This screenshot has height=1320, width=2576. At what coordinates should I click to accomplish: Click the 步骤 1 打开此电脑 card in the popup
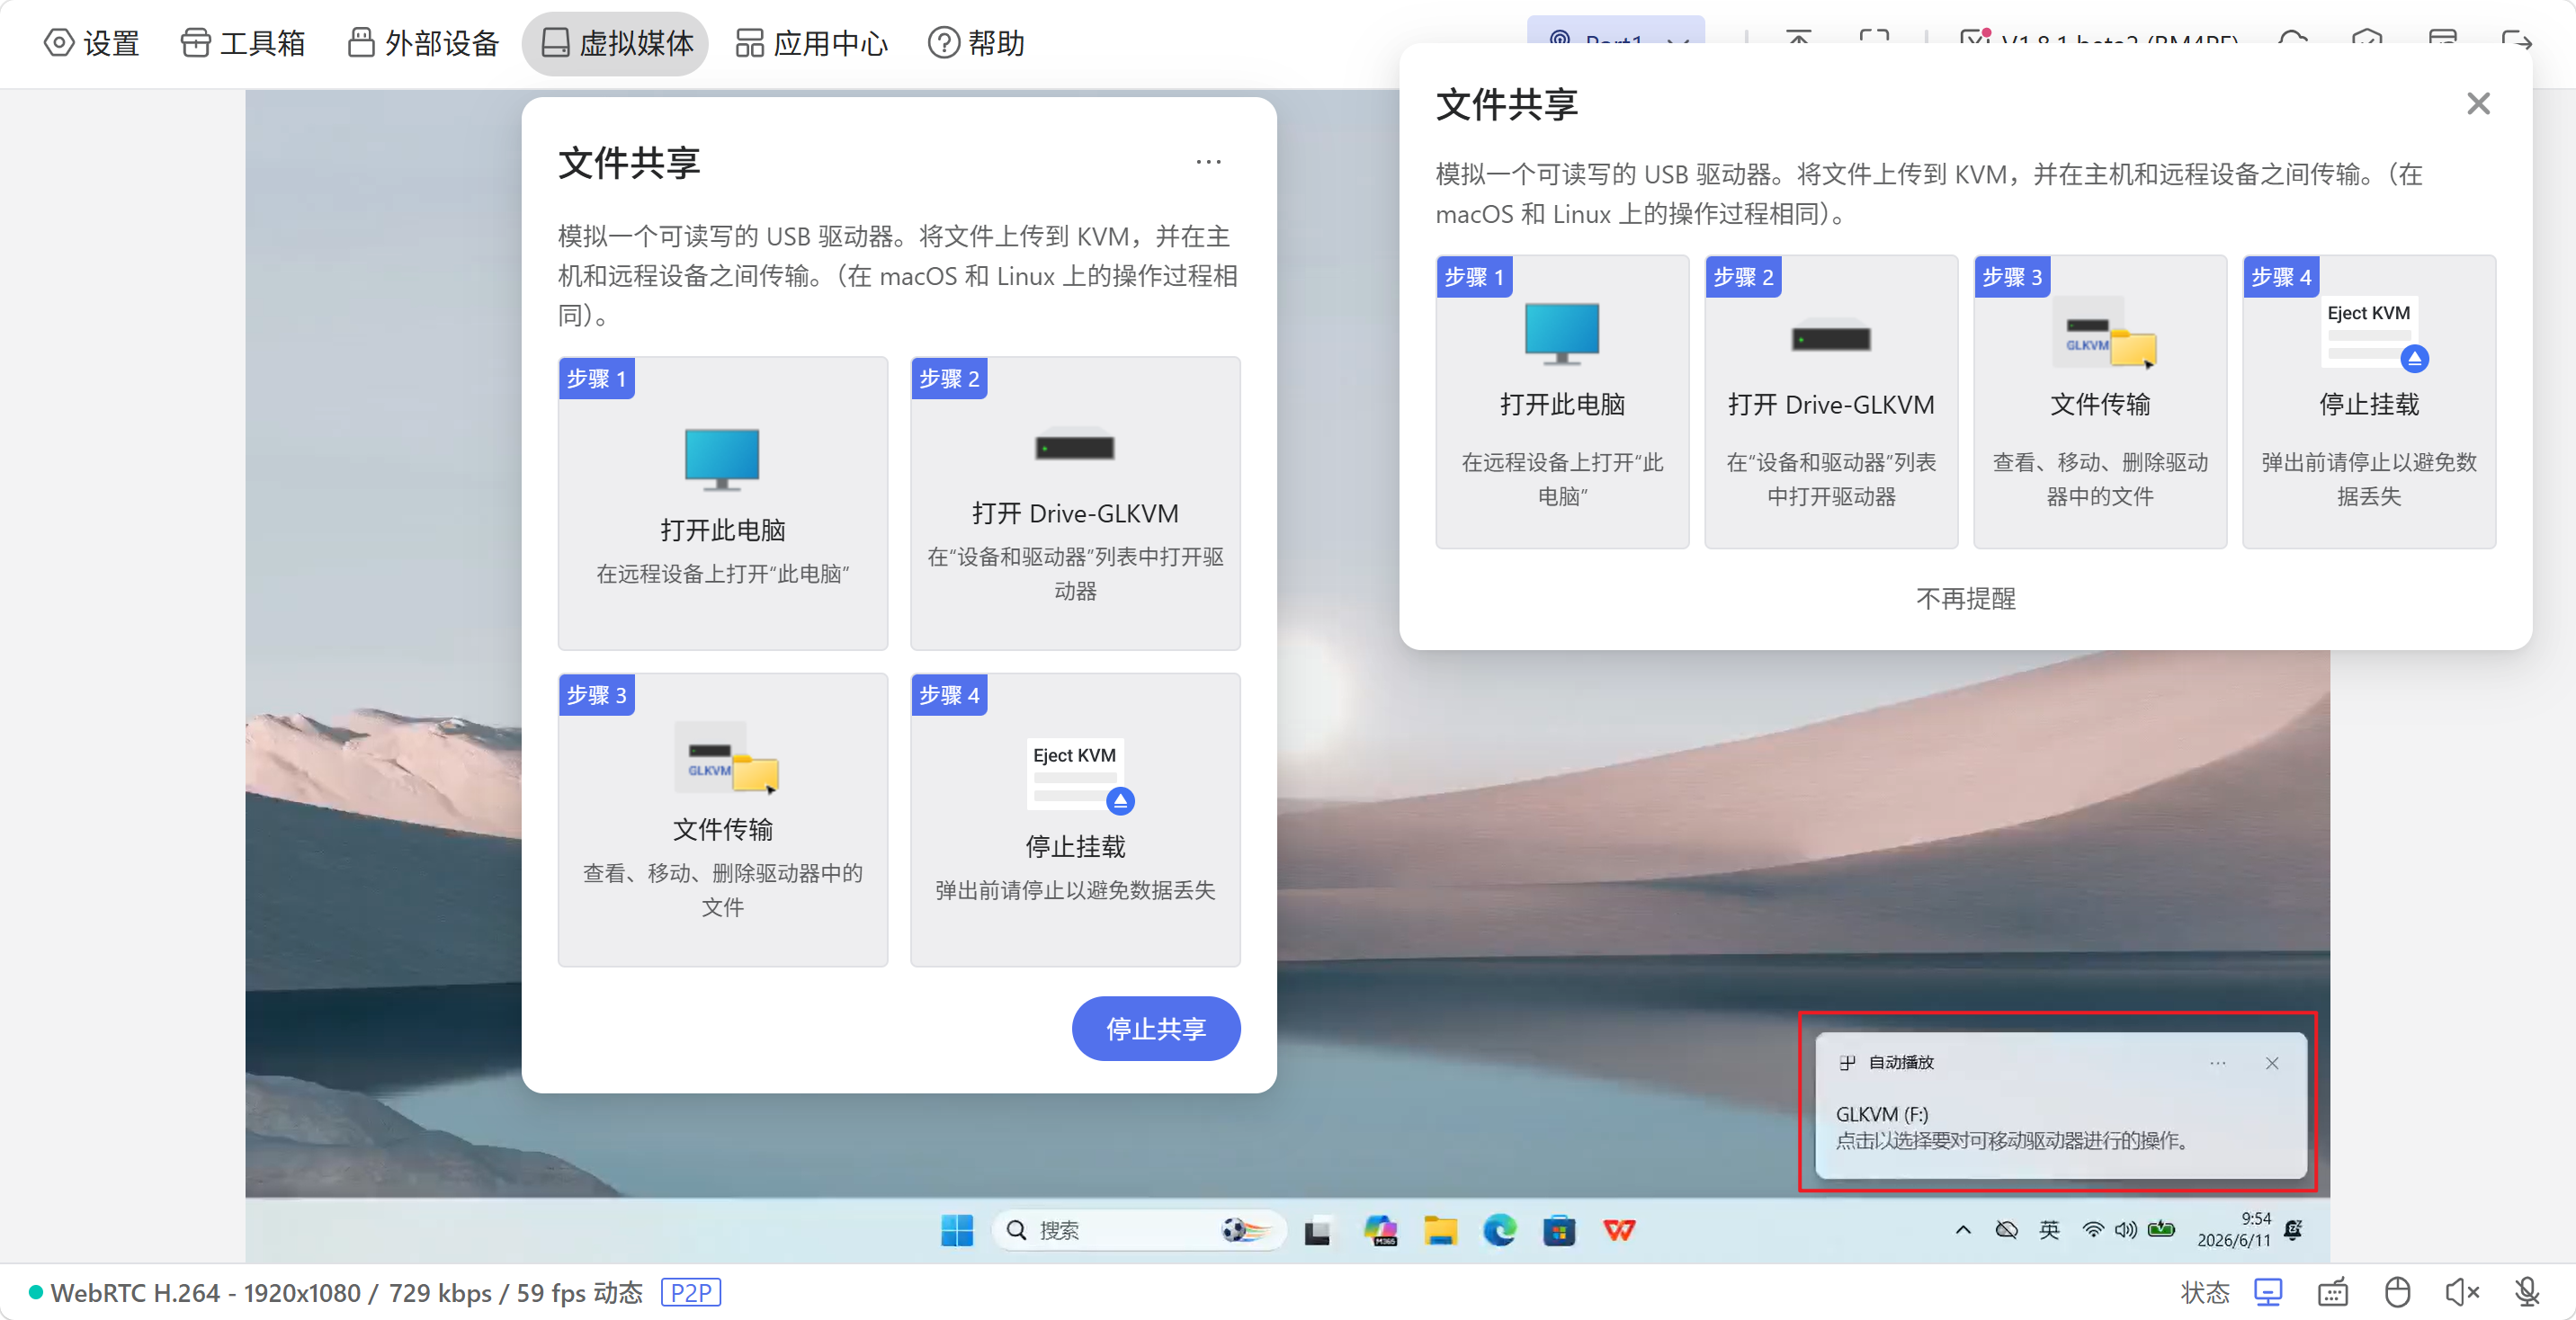click(1562, 401)
